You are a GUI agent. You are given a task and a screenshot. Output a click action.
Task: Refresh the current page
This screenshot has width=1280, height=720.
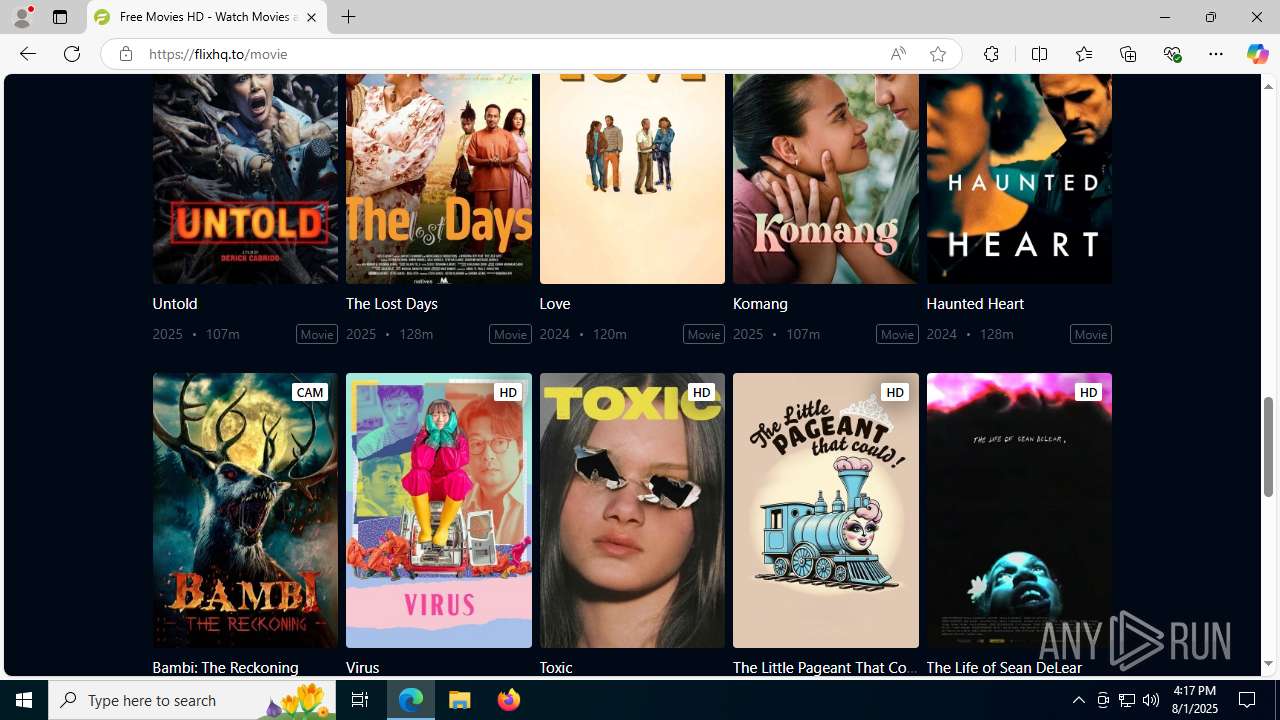click(72, 54)
